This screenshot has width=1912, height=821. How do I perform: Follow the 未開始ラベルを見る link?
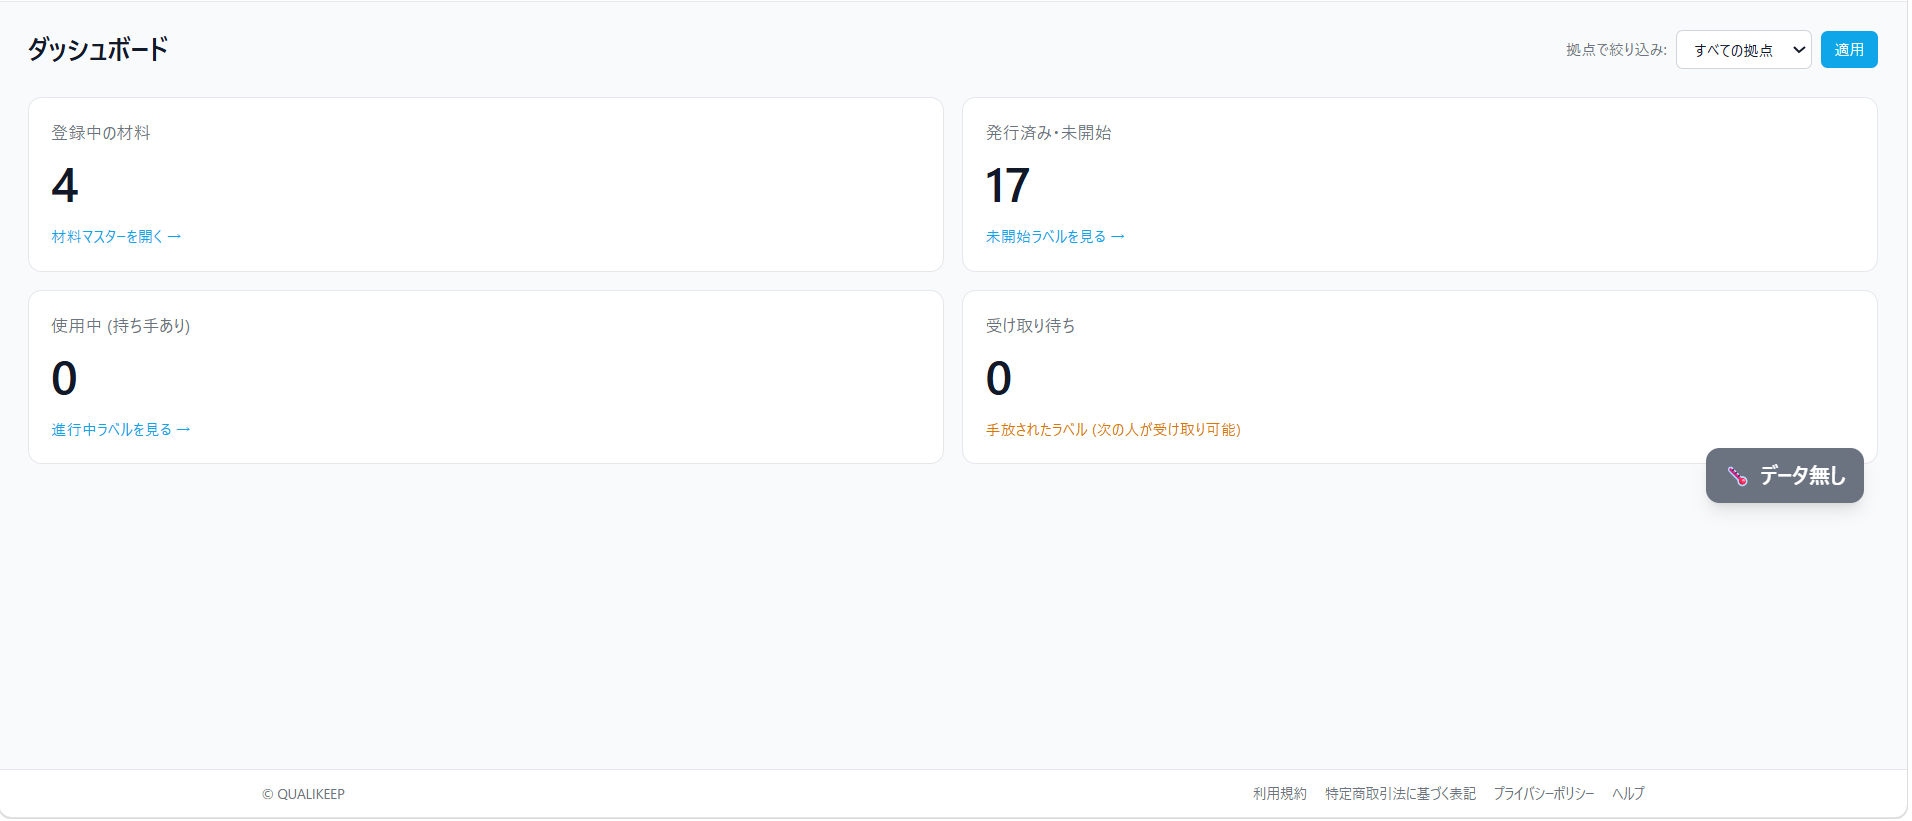[x=1055, y=237]
